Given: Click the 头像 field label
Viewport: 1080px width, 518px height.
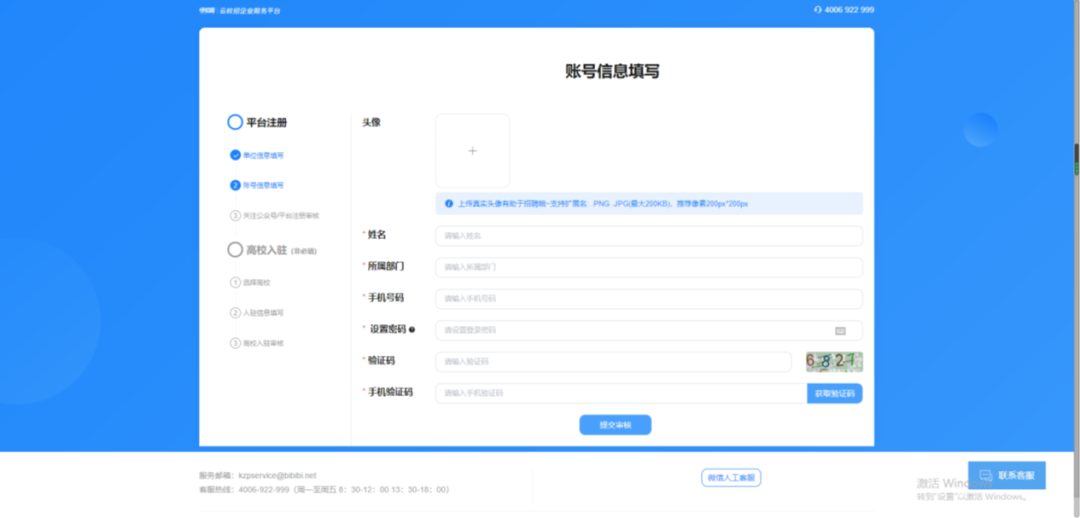Looking at the screenshot, I should coord(371,123).
